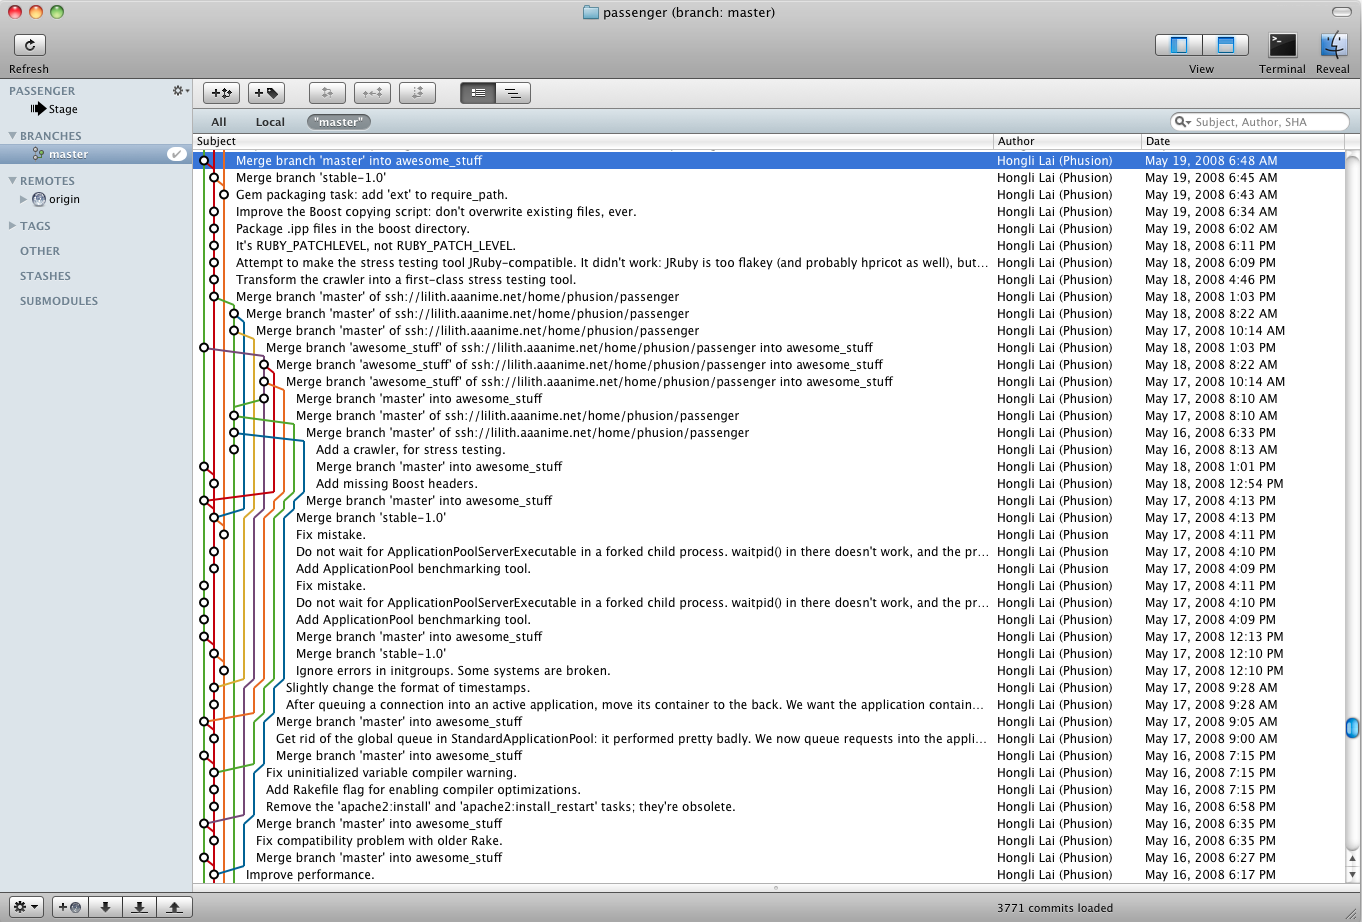This screenshot has height=922, width=1362.
Task: Click the pull button in bottom bar
Action: click(139, 907)
